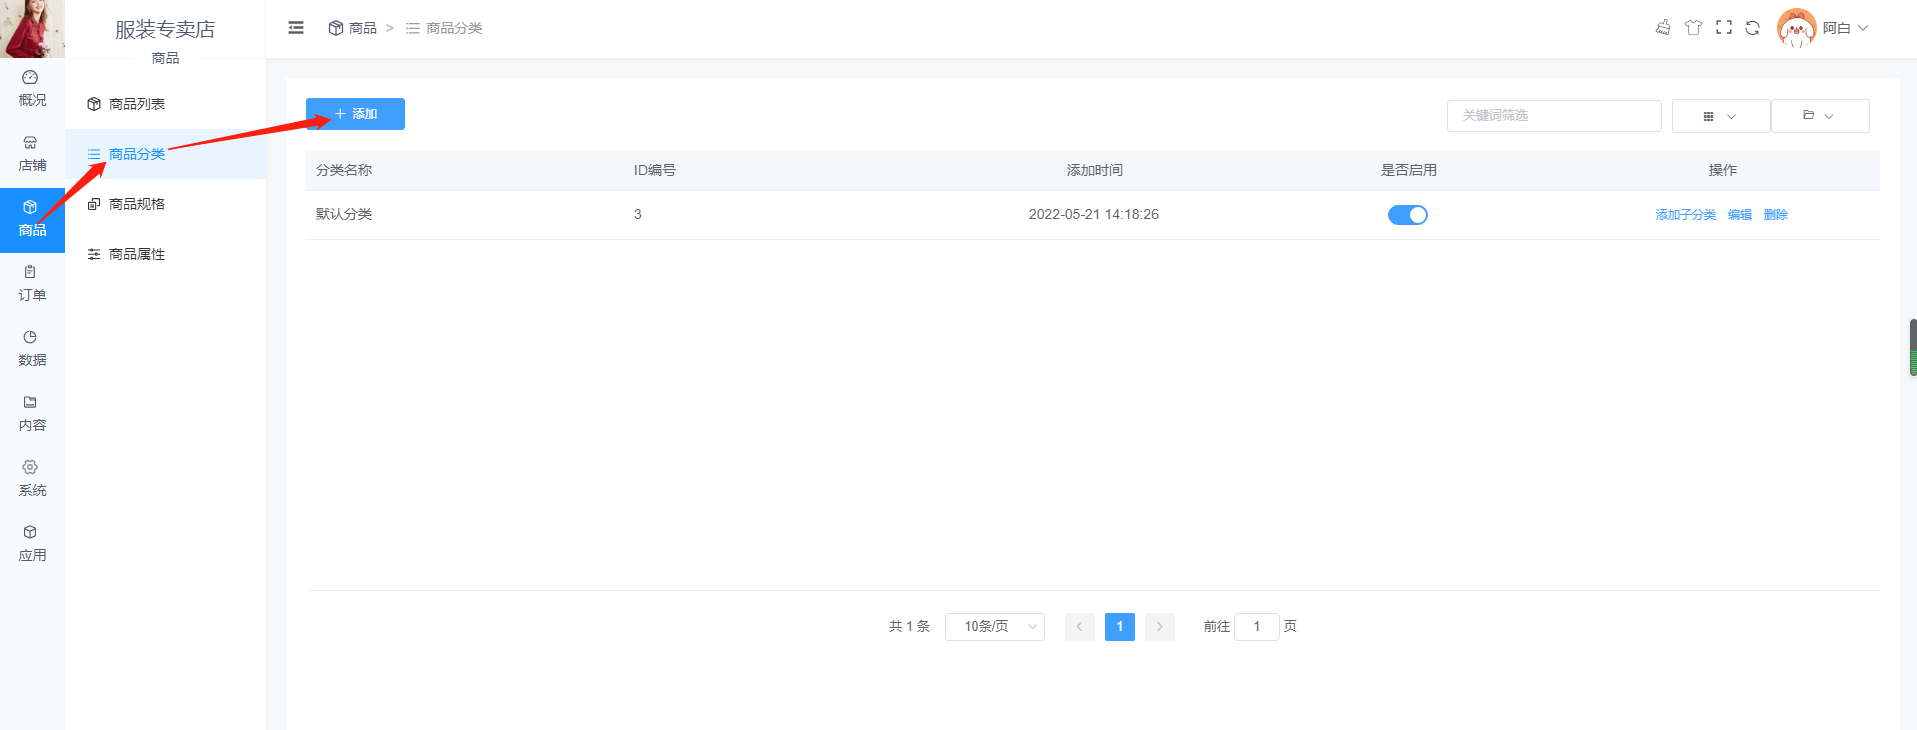Open 商品属性 menu item
Viewport: 1917px width, 730px height.
(x=166, y=254)
